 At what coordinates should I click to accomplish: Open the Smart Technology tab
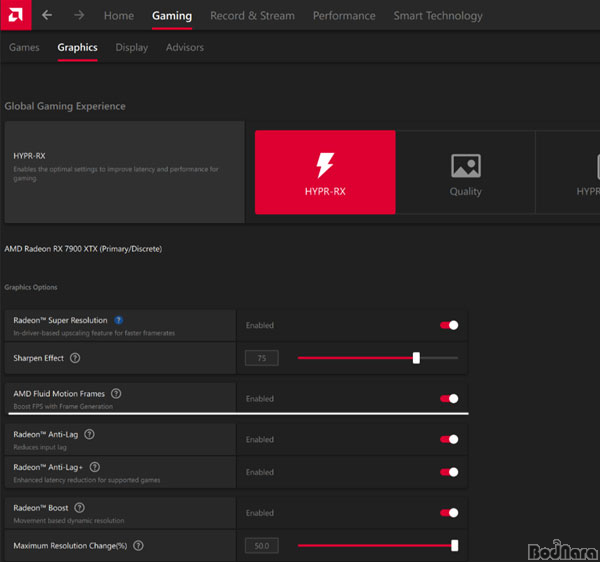[x=438, y=16]
